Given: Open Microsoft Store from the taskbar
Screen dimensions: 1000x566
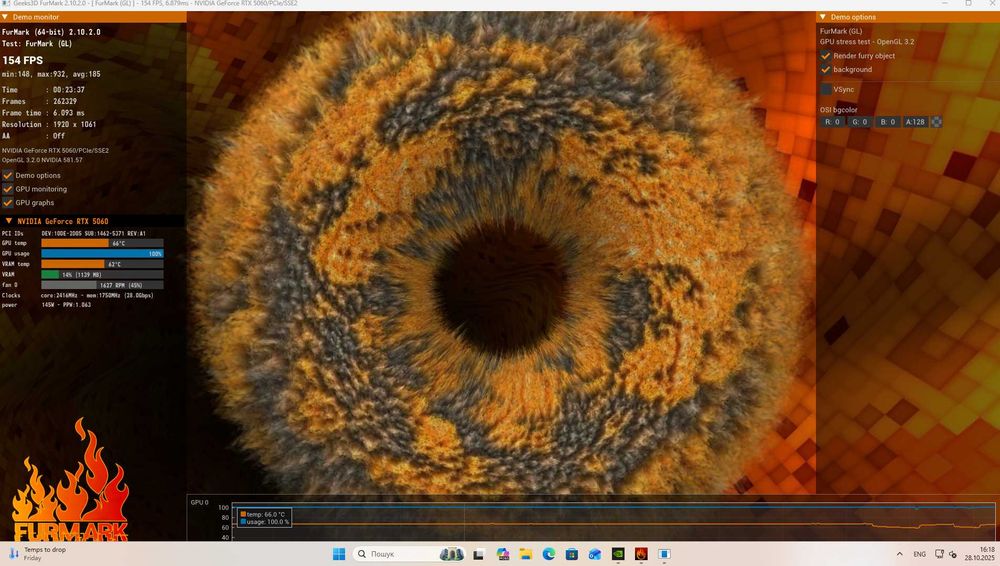Looking at the screenshot, I should (x=571, y=554).
